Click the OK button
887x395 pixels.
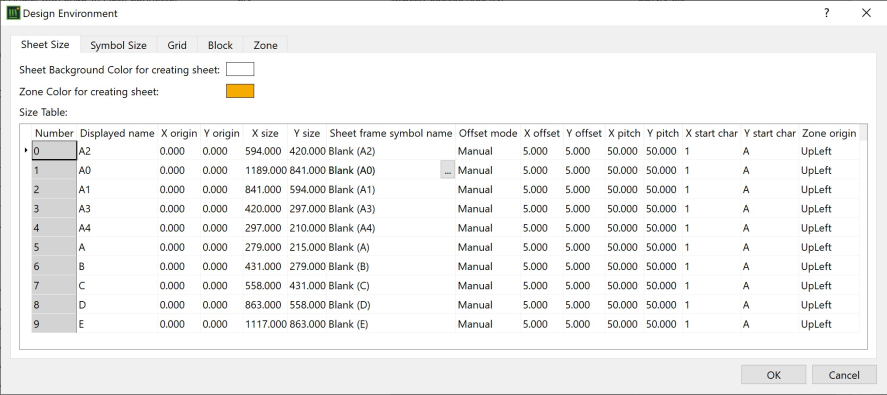tap(773, 375)
